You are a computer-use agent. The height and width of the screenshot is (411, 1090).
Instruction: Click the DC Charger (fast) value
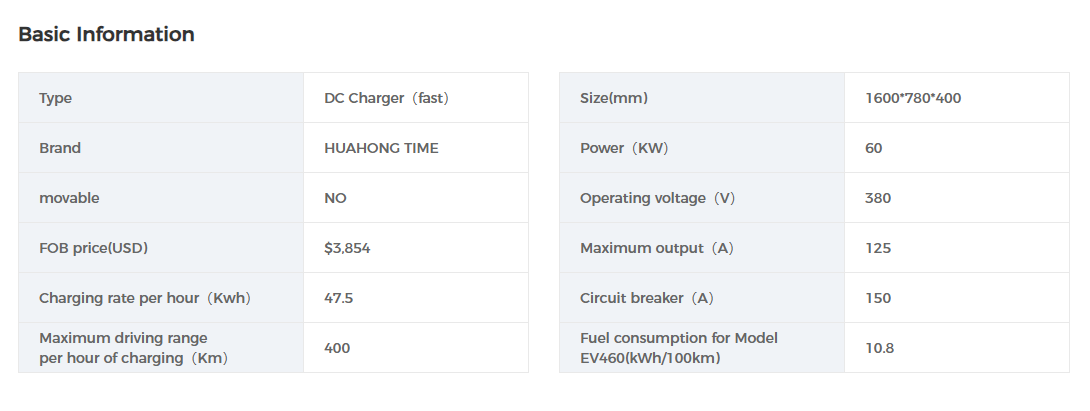pyautogui.click(x=387, y=98)
